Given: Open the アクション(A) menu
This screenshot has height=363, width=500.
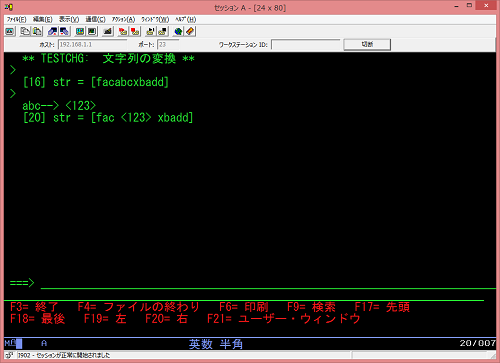Looking at the screenshot, I should 123,19.
